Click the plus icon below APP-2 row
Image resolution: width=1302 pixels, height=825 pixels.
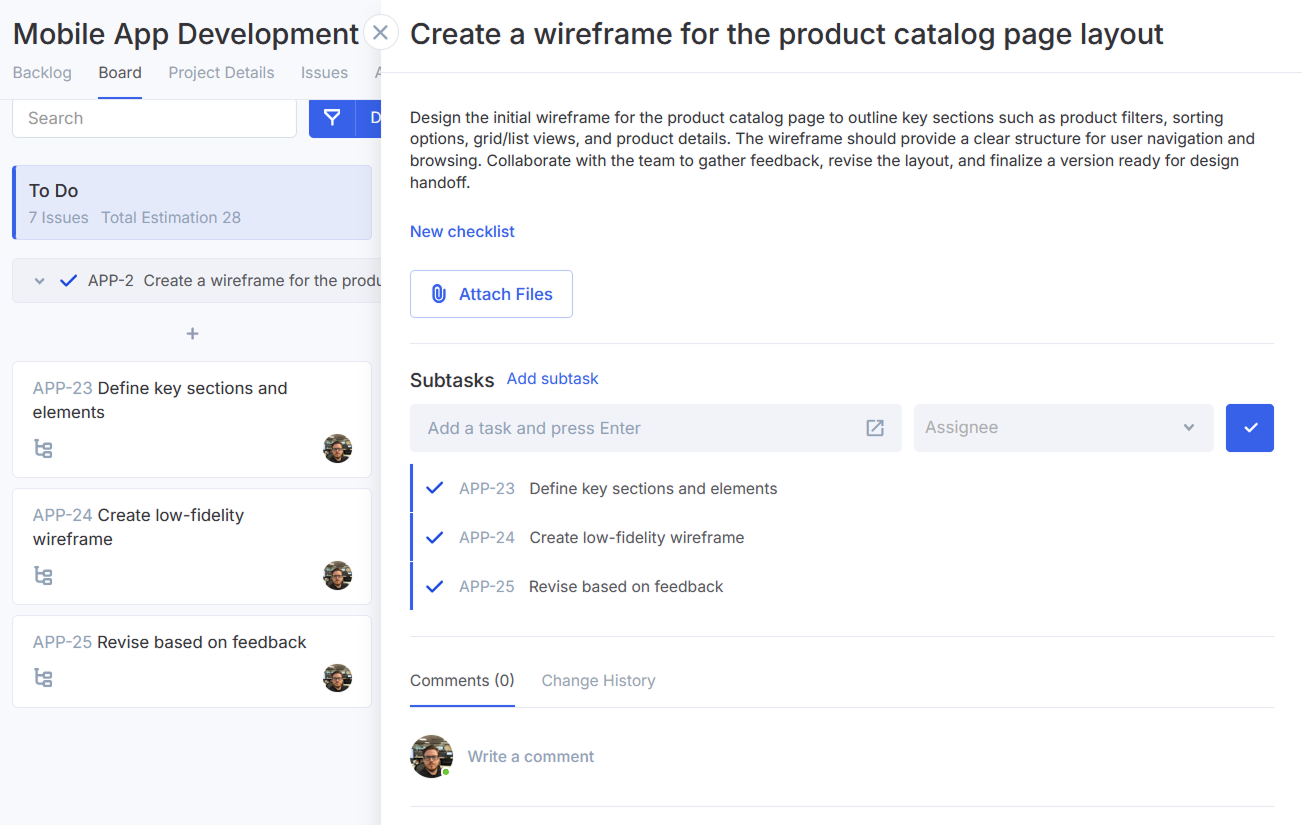[192, 334]
